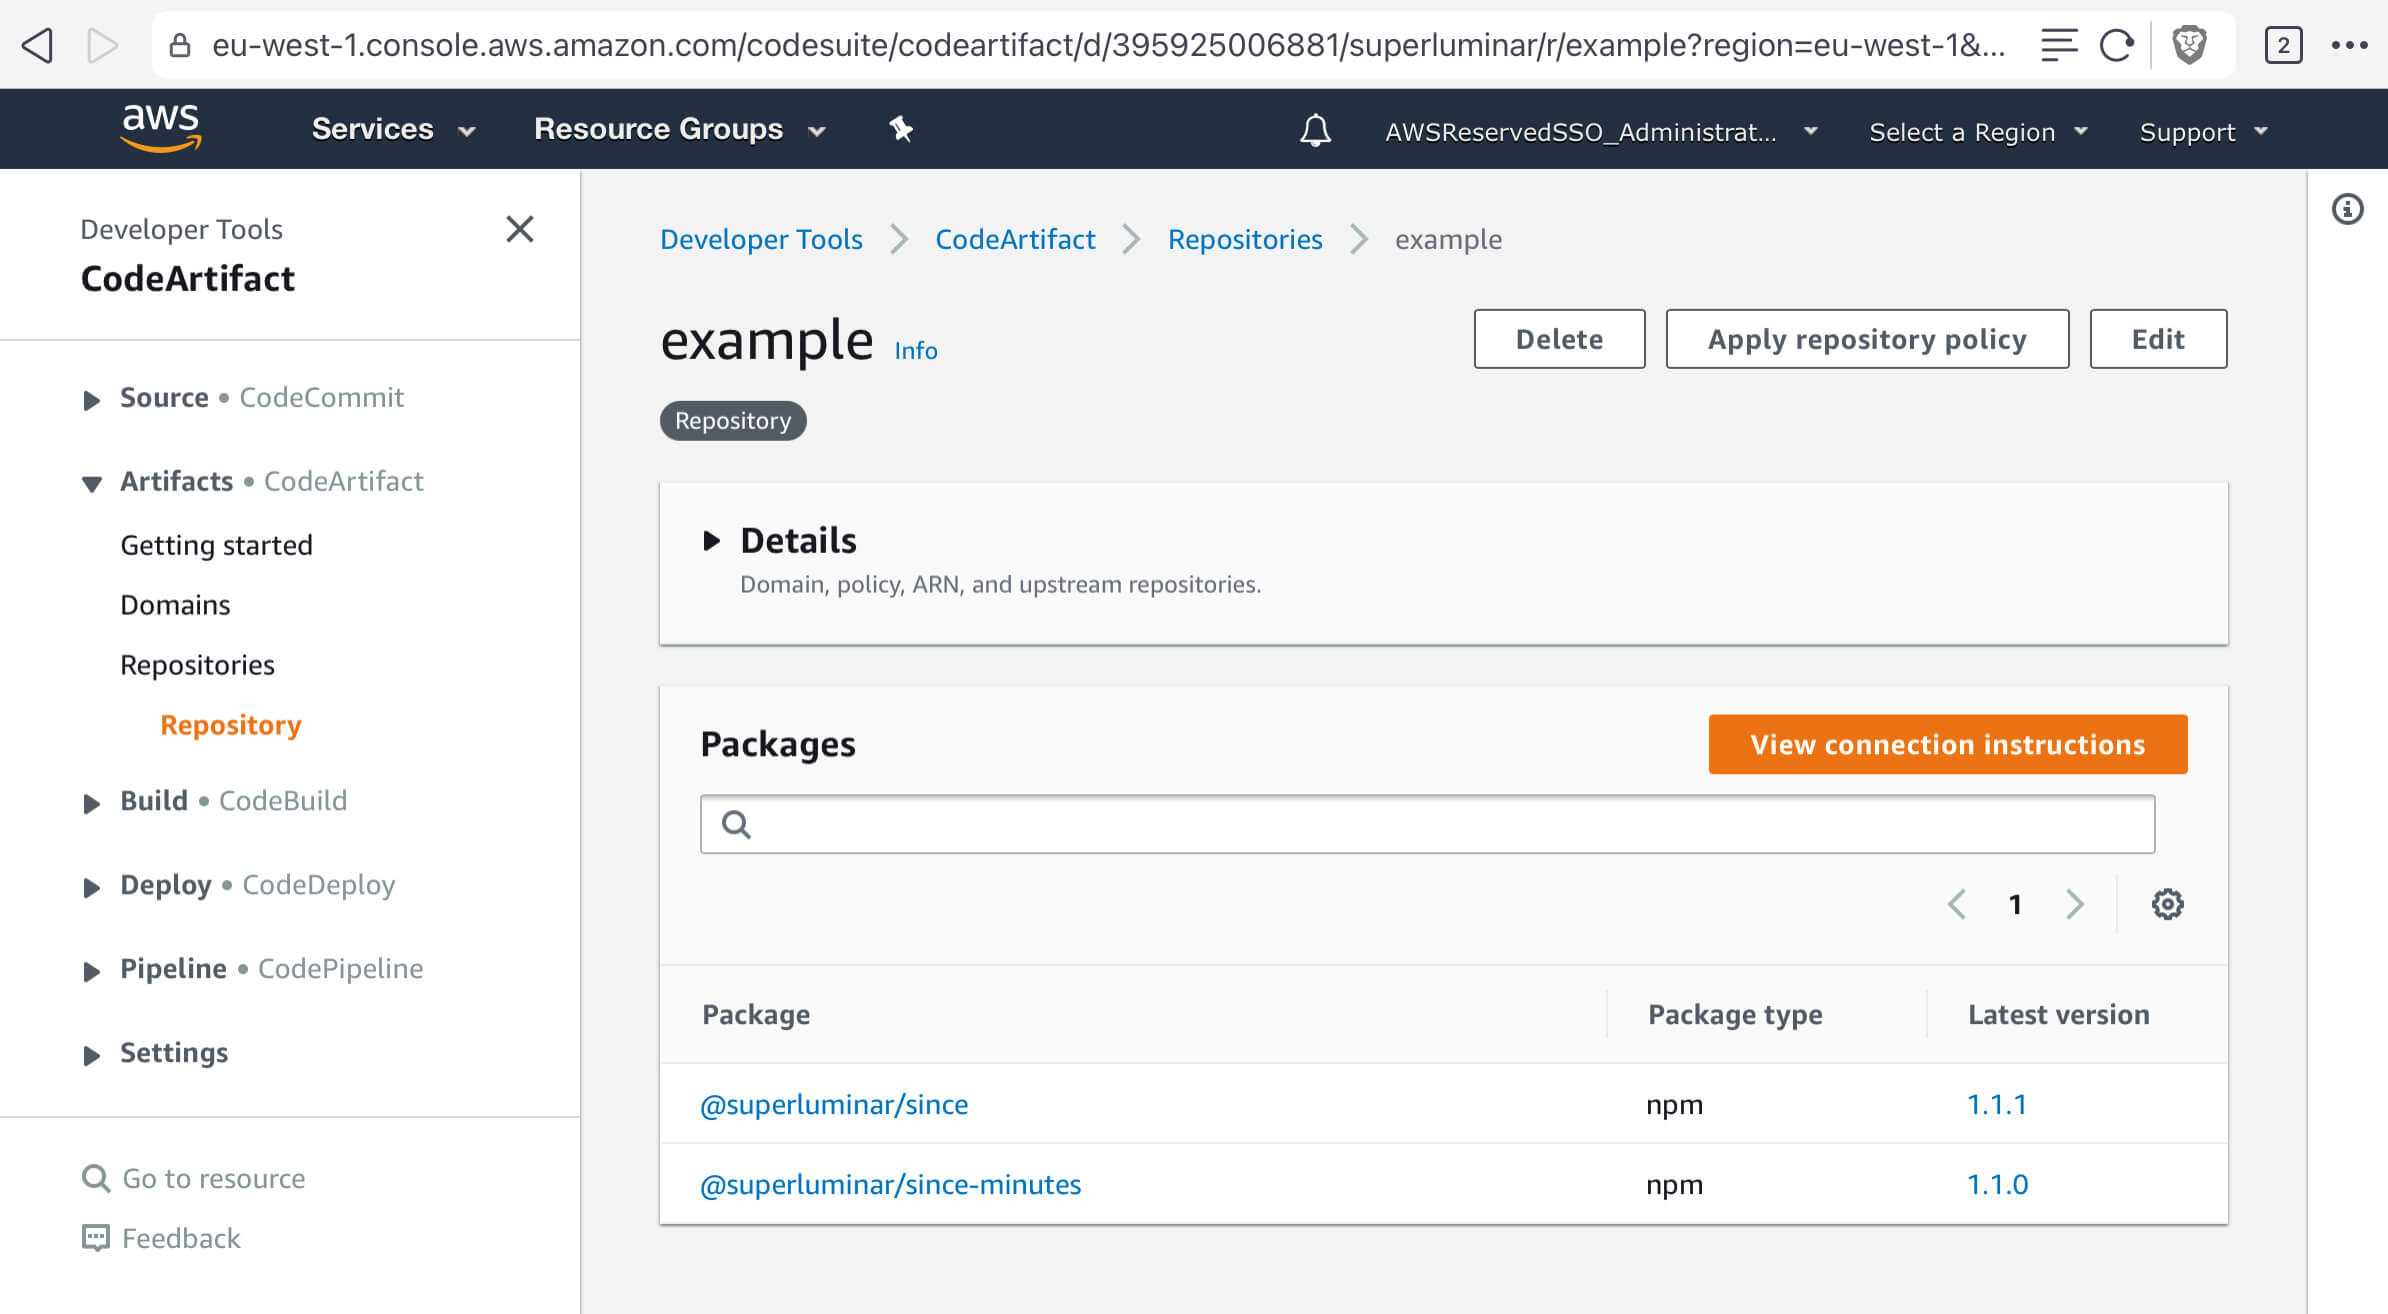Click the info circle panel icon
The height and width of the screenshot is (1314, 2388).
(x=2347, y=209)
